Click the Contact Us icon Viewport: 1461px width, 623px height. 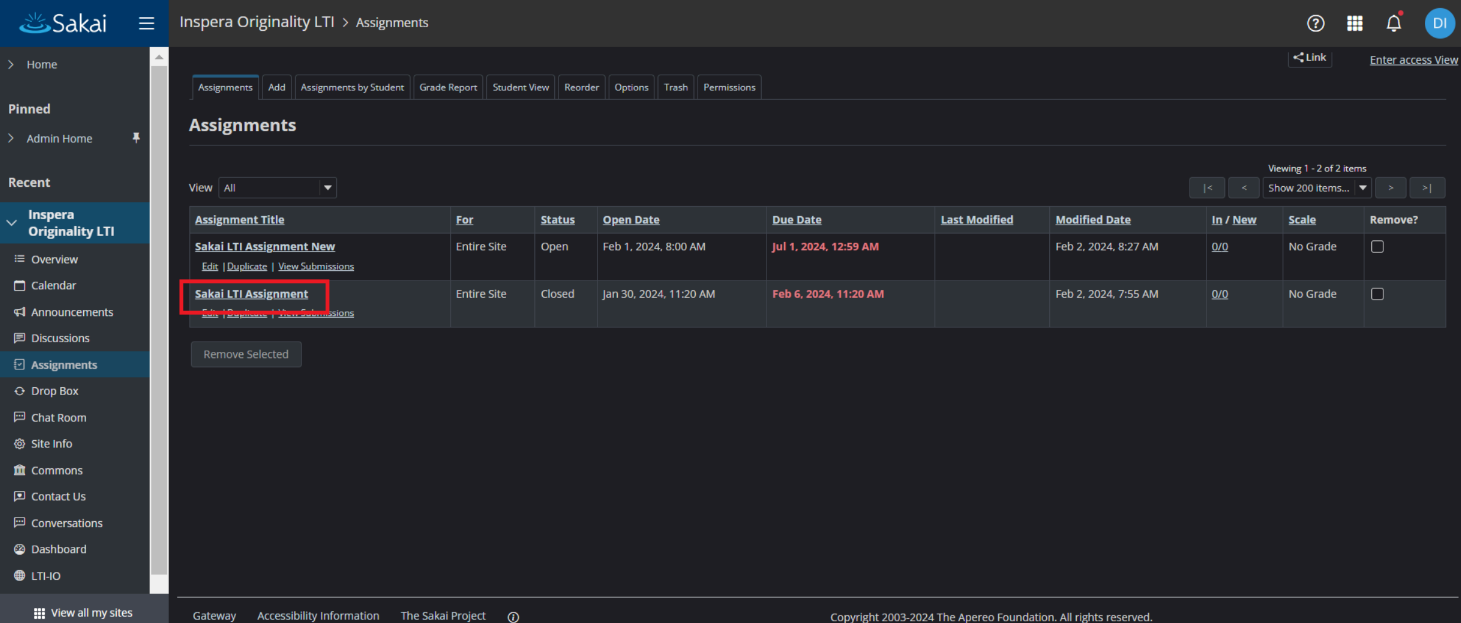click(x=19, y=496)
